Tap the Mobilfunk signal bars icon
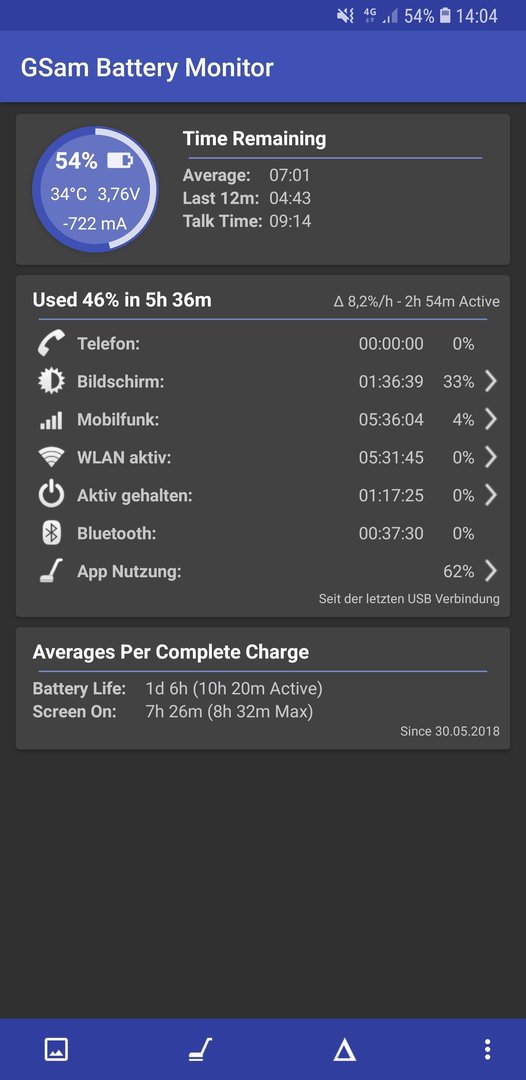The height and width of the screenshot is (1080, 526). pos(52,419)
